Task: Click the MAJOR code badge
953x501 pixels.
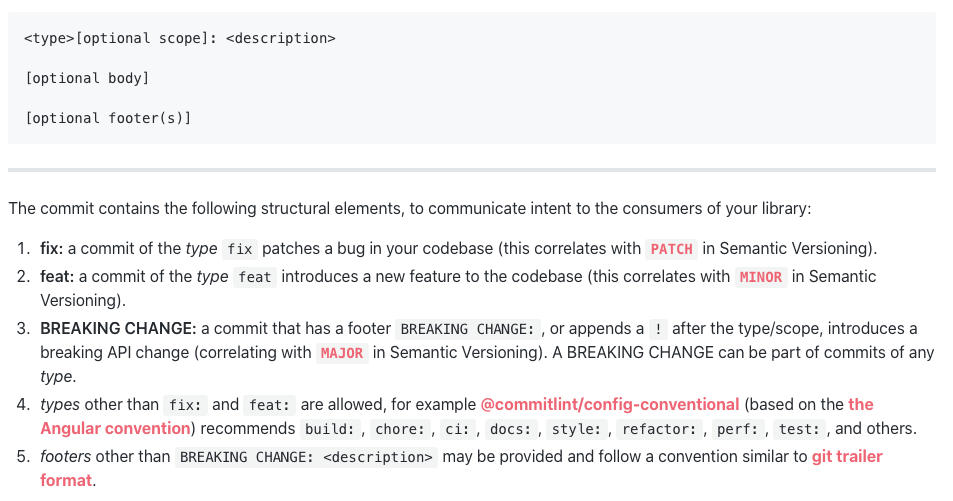Action: click(342, 353)
